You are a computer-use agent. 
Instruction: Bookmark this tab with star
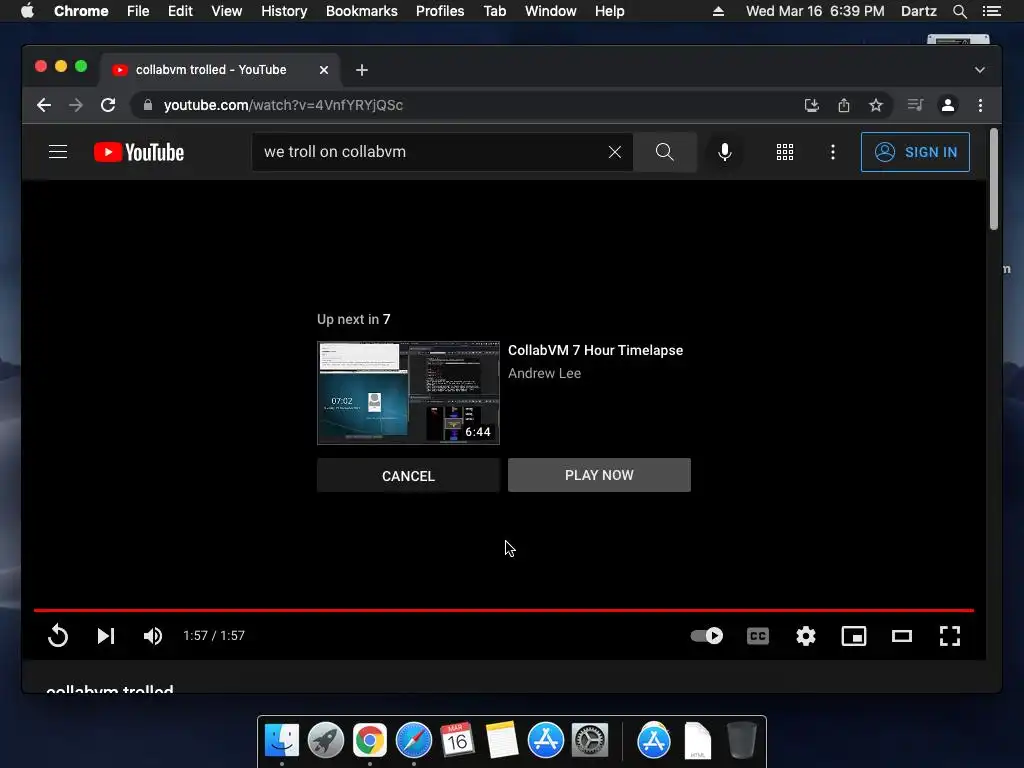click(x=876, y=105)
